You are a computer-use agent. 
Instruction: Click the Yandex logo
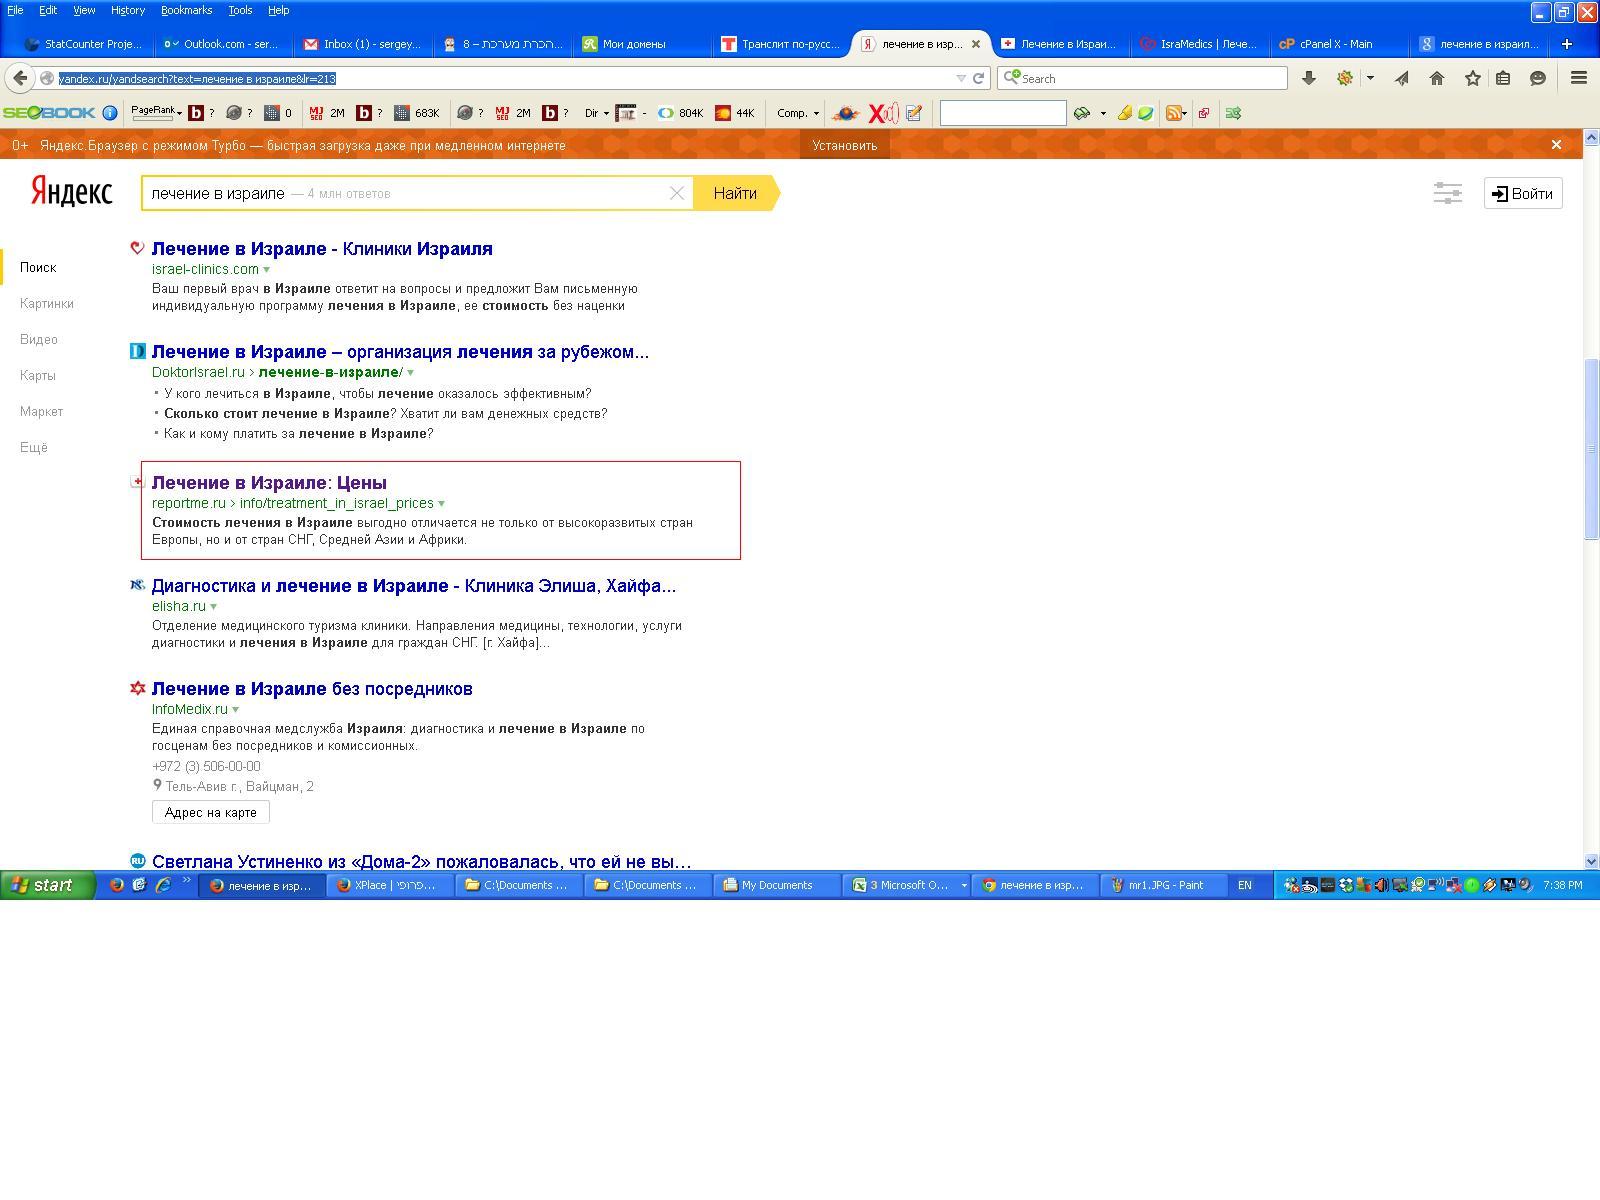71,191
